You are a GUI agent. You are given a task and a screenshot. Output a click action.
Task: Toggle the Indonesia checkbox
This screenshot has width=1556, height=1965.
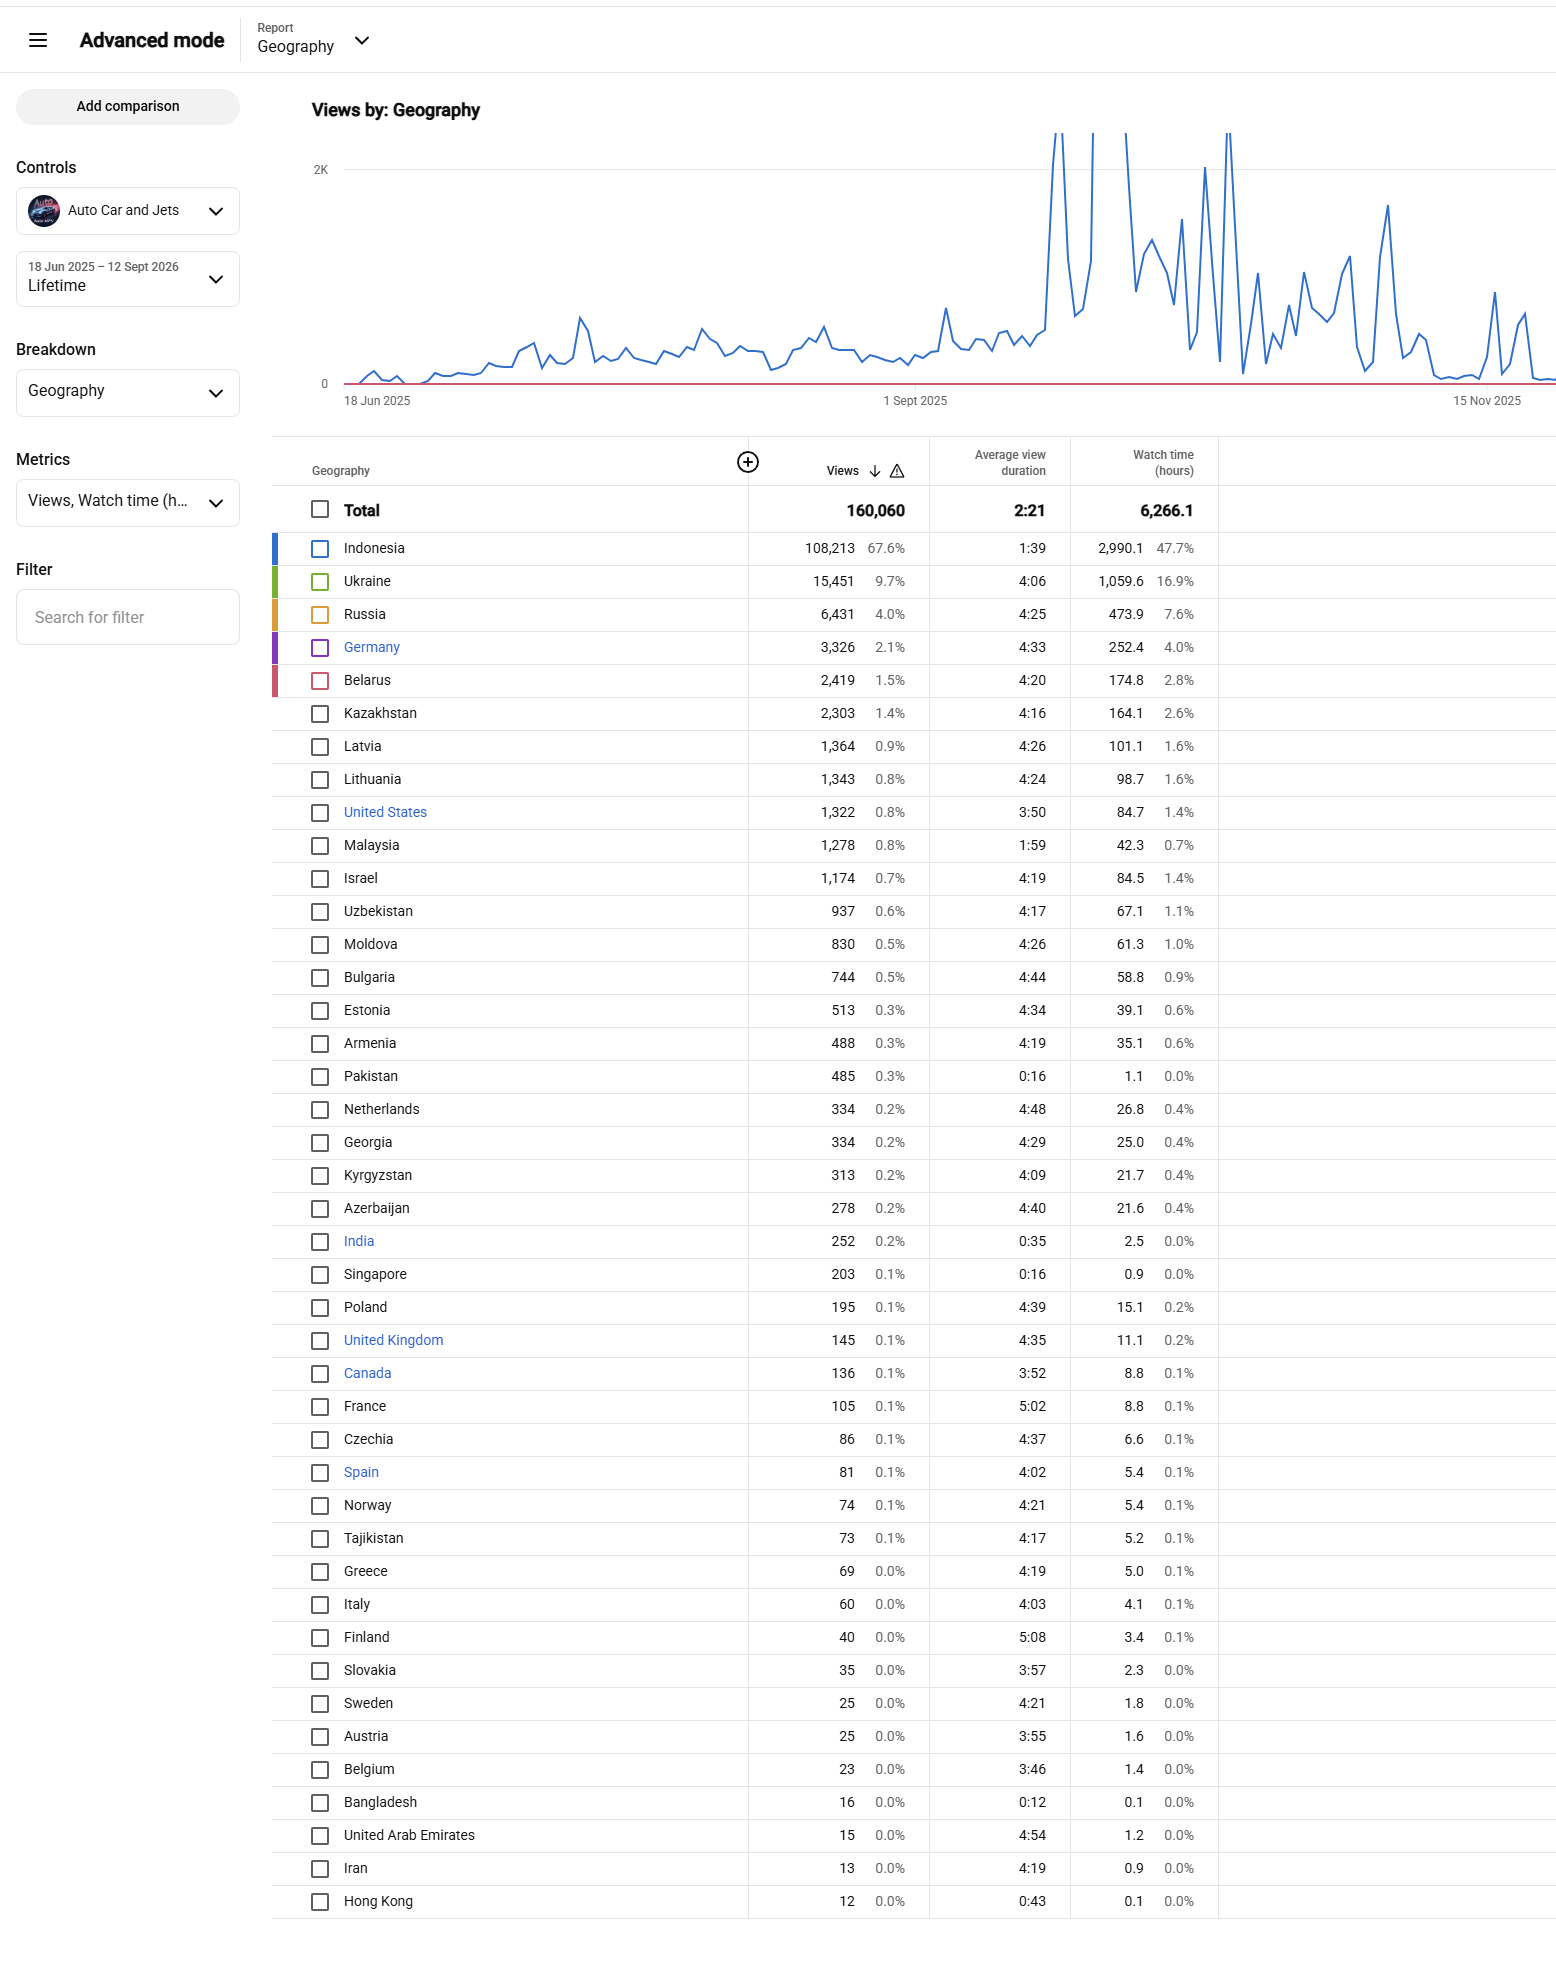click(x=320, y=549)
